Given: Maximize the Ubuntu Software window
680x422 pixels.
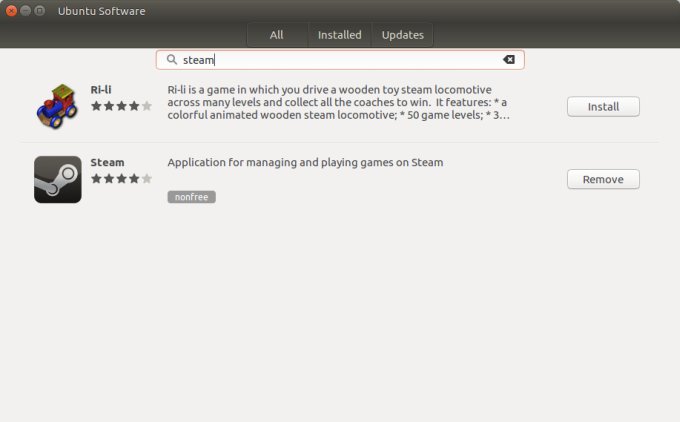Looking at the screenshot, I should click(39, 11).
